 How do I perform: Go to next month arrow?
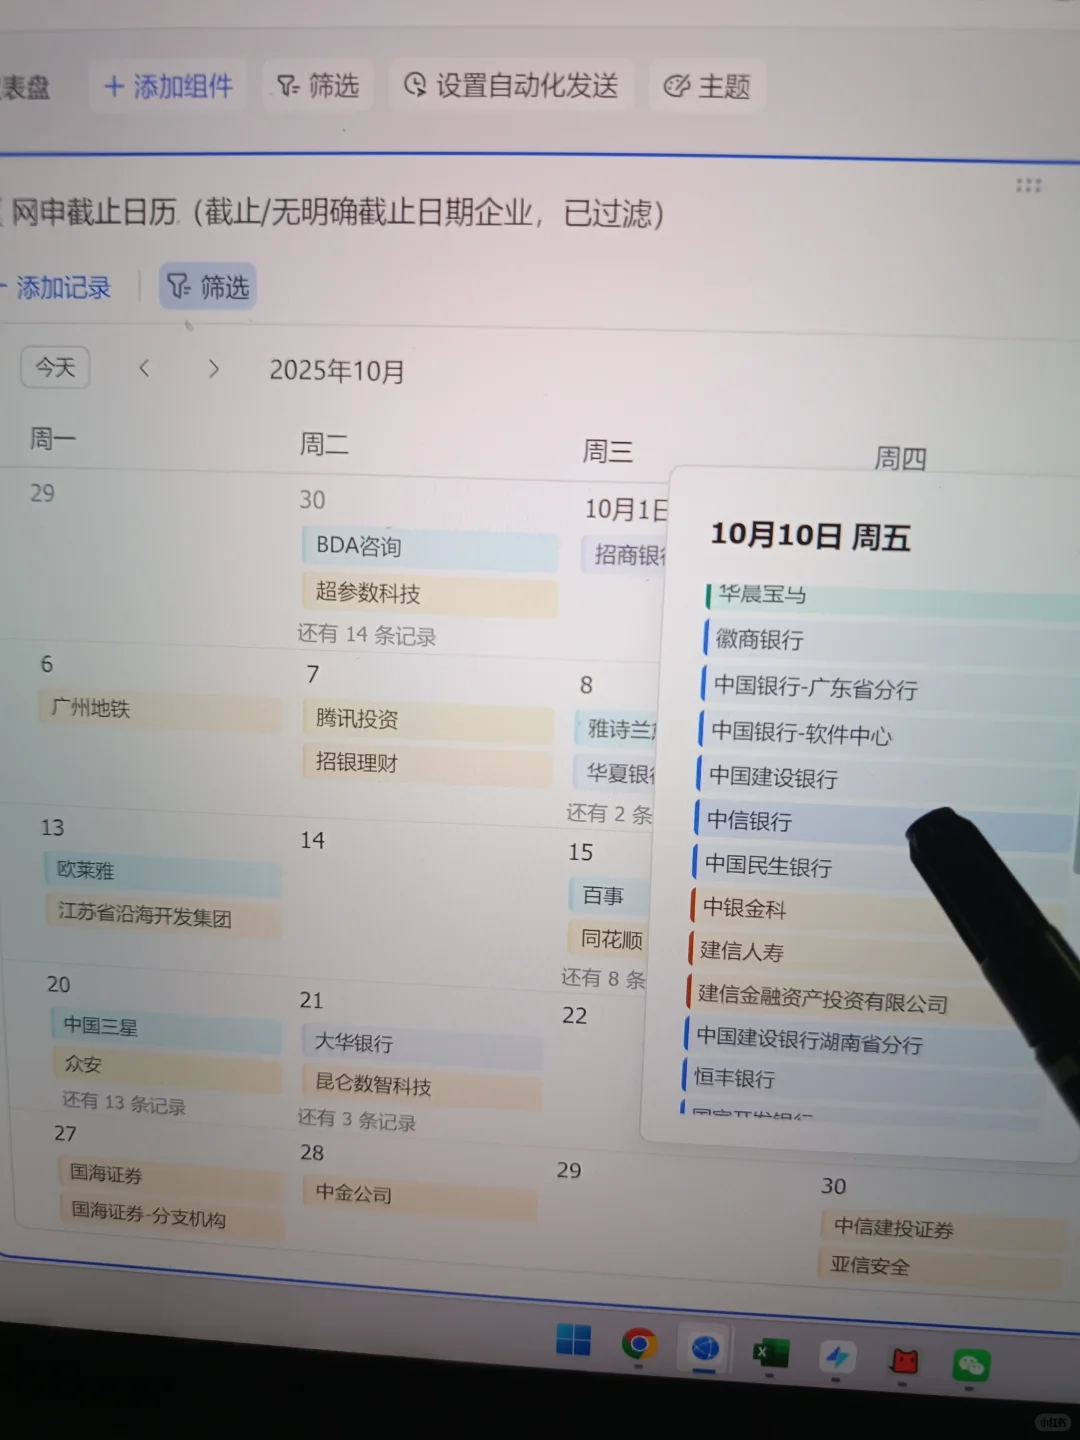[x=213, y=369]
